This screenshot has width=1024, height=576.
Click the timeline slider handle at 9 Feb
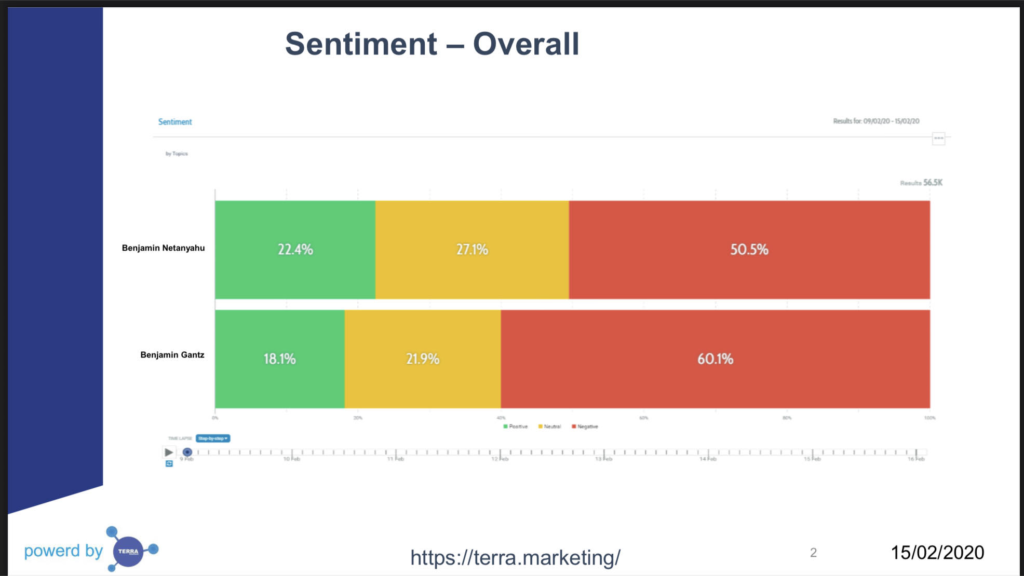[187, 452]
